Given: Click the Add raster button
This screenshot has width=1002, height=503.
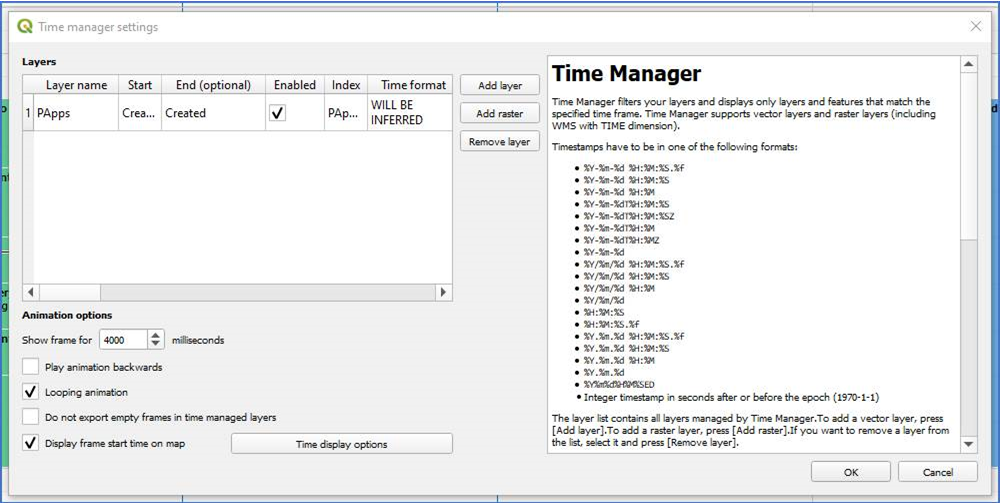Looking at the screenshot, I should click(x=500, y=114).
